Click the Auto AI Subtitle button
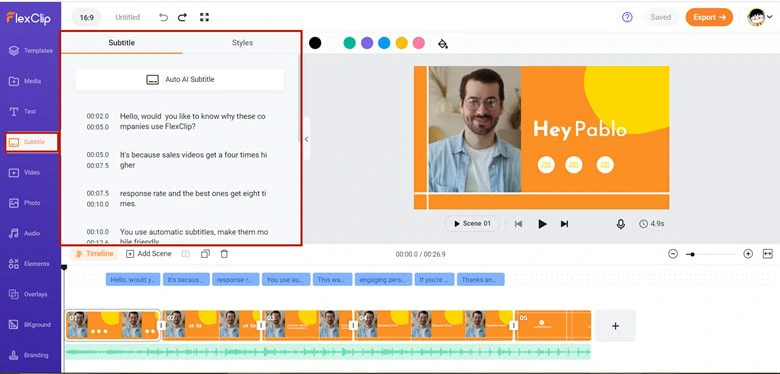 180,80
